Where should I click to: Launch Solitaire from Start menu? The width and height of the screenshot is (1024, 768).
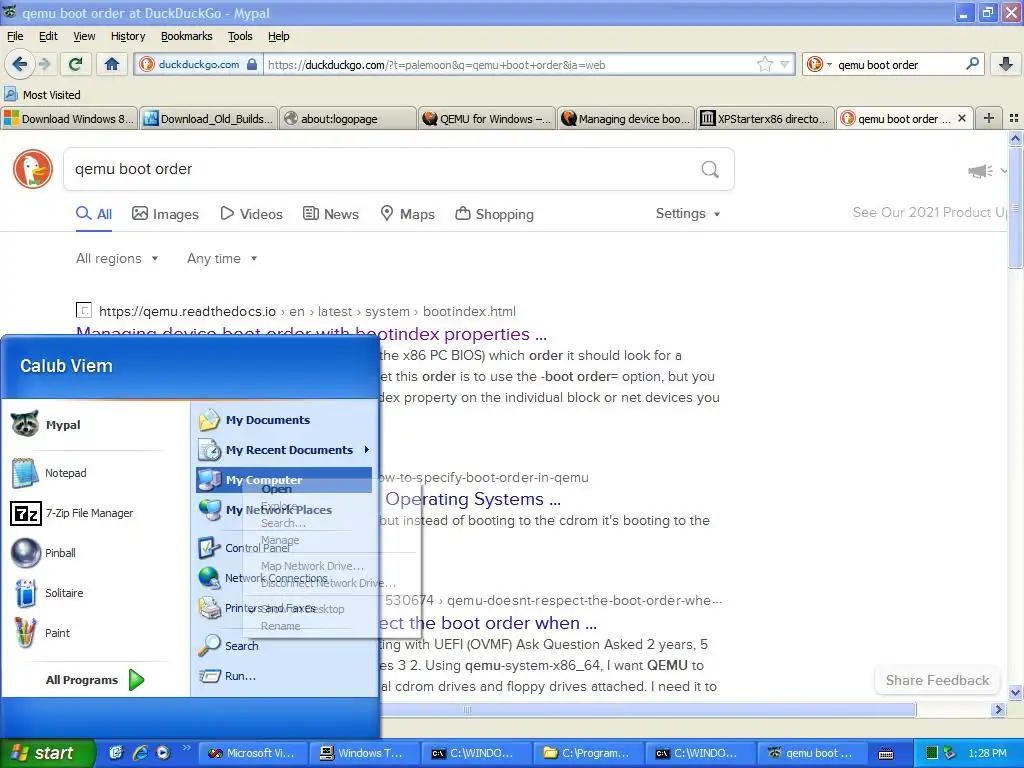[x=47, y=593]
